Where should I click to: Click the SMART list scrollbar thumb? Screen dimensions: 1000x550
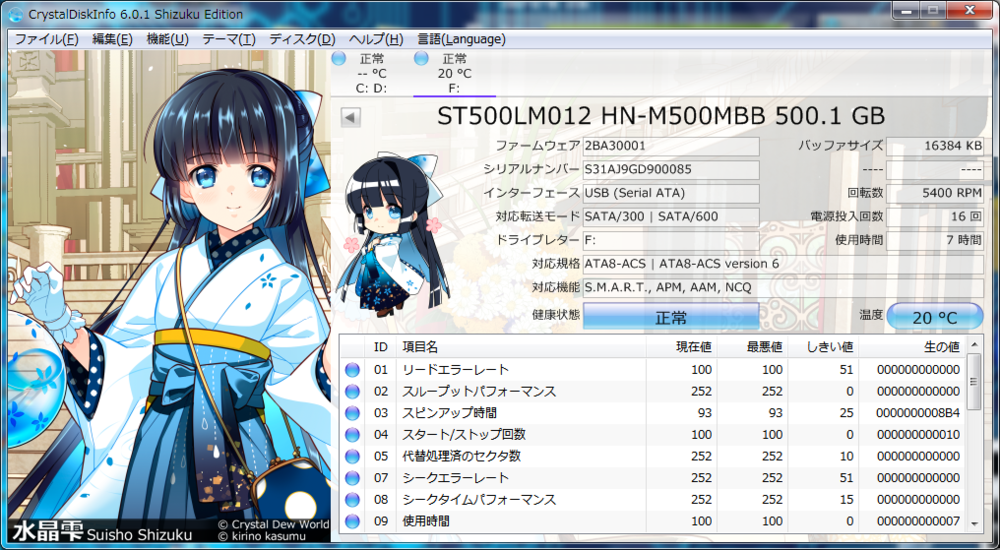click(973, 382)
